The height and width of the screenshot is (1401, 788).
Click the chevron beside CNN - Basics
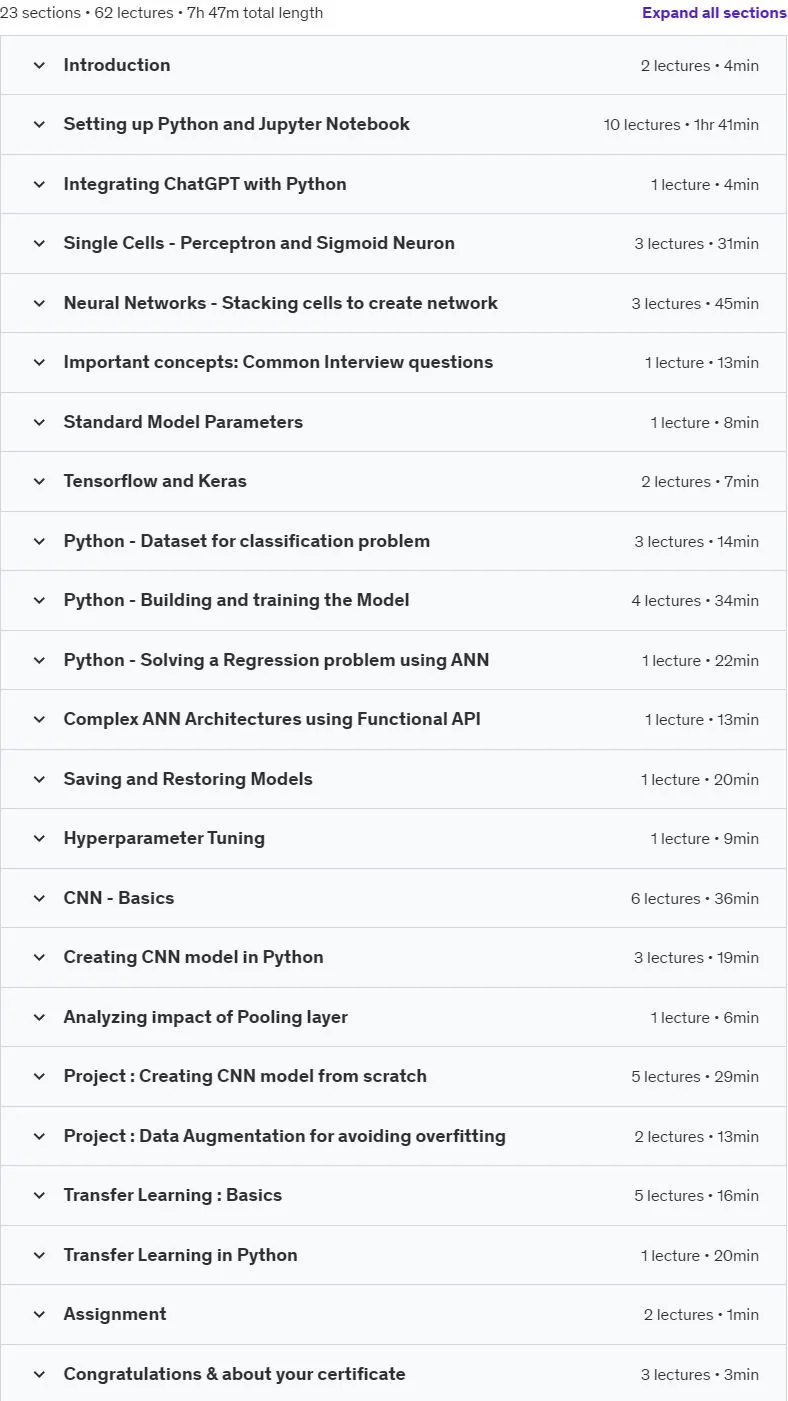click(40, 898)
